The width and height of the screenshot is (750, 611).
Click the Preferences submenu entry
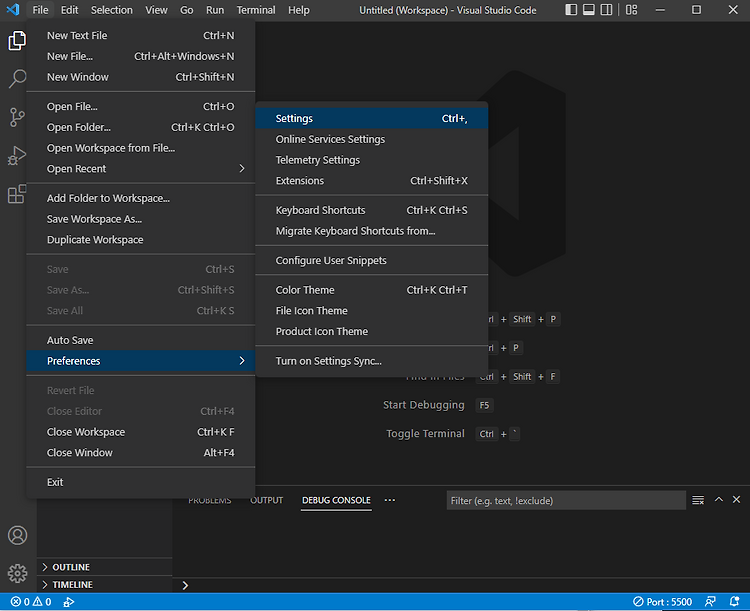(x=141, y=361)
